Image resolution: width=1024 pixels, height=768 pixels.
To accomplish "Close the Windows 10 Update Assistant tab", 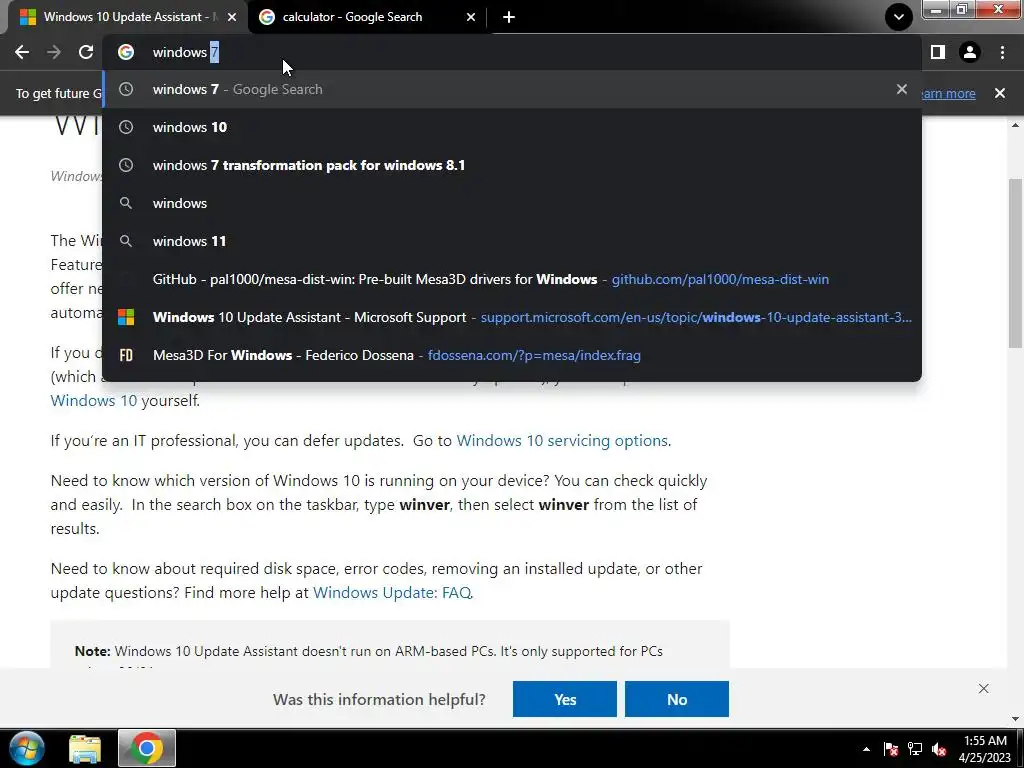I will 232,17.
